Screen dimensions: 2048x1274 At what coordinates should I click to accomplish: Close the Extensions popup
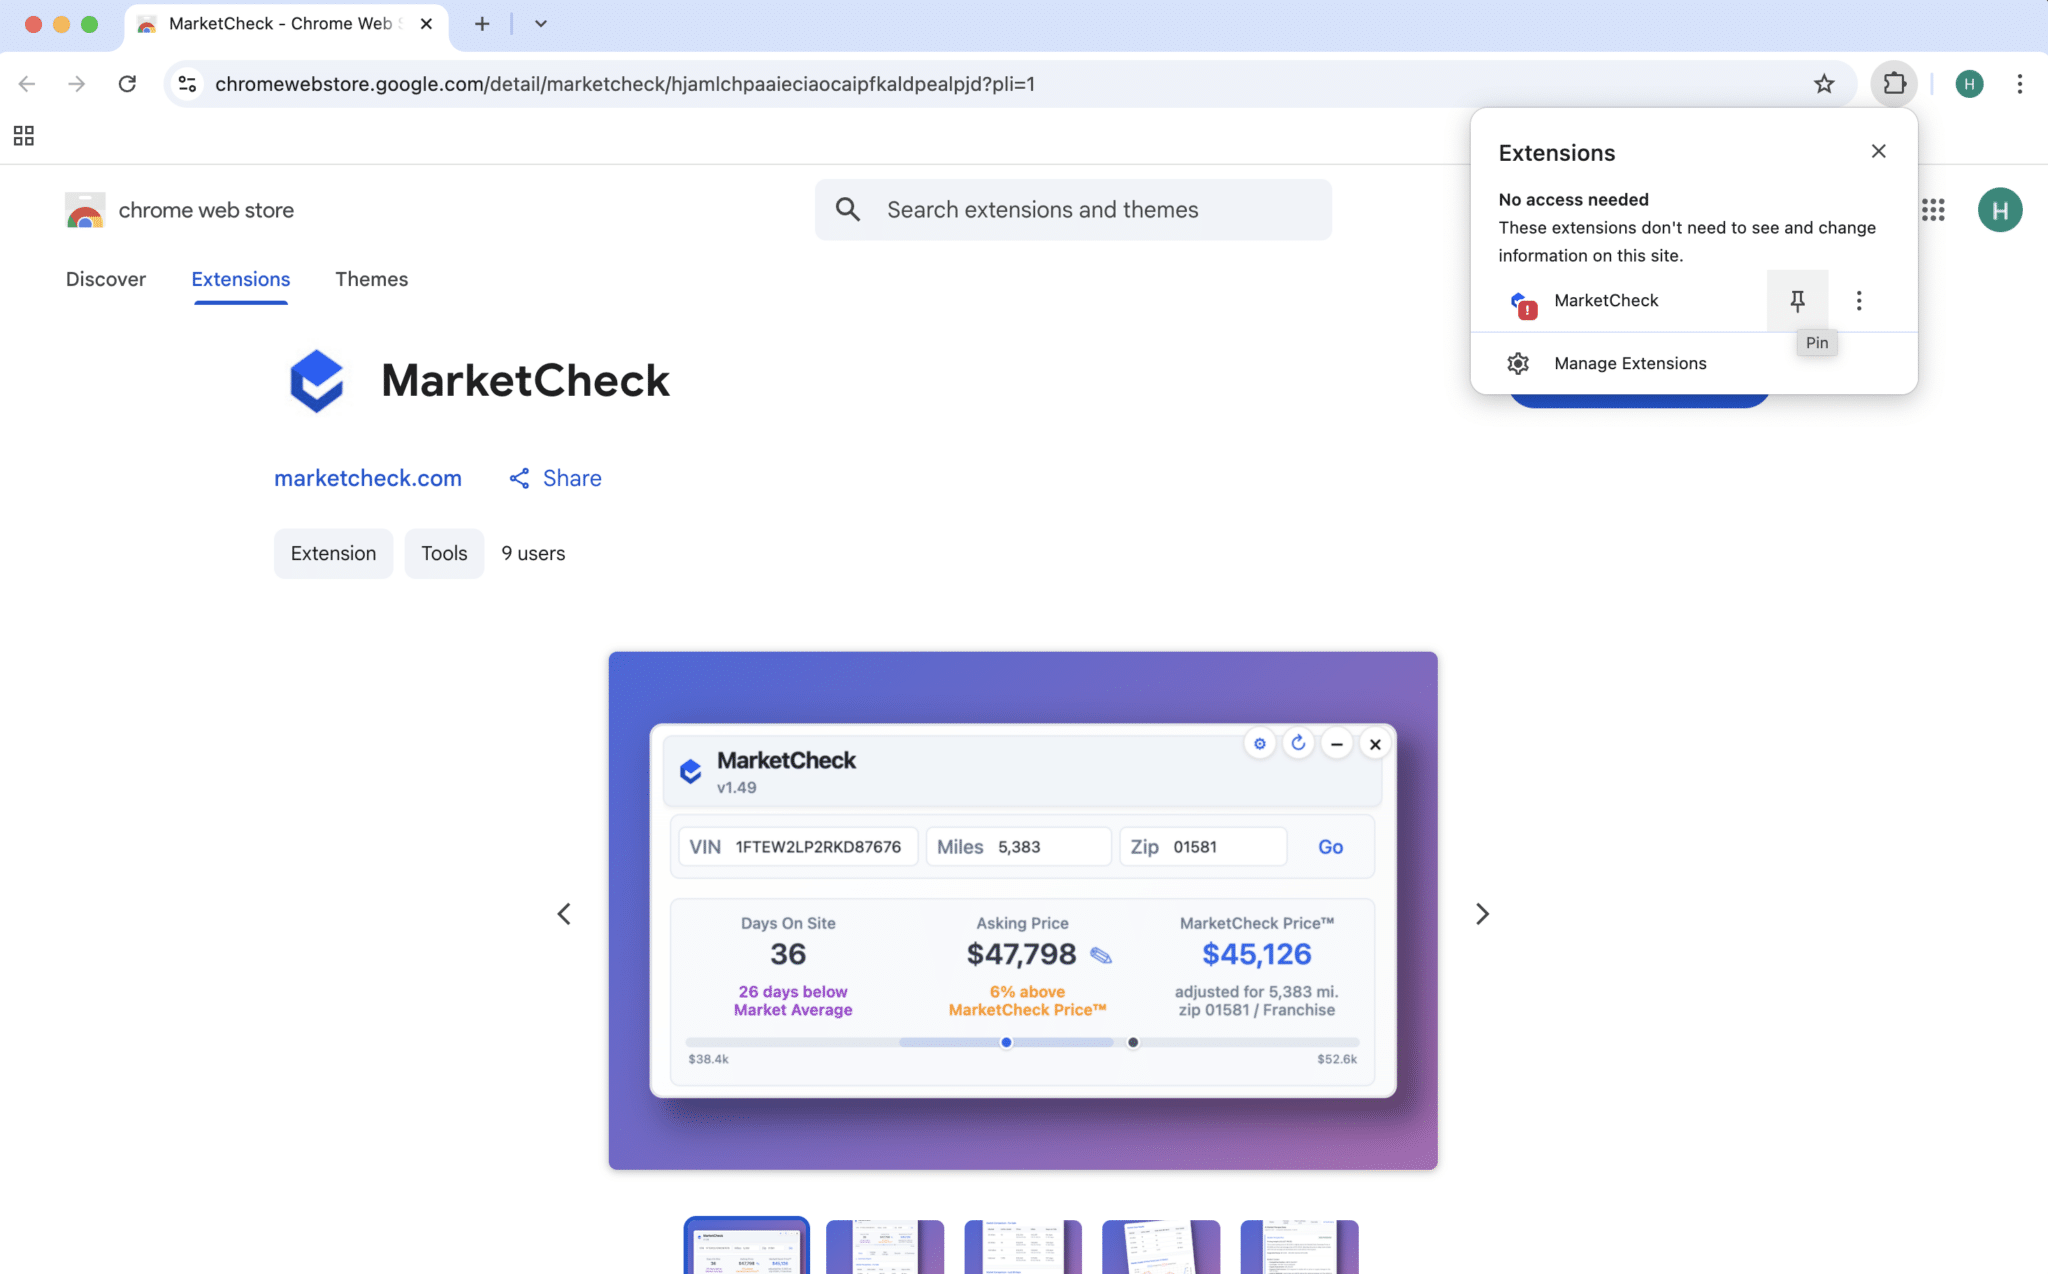click(x=1877, y=151)
